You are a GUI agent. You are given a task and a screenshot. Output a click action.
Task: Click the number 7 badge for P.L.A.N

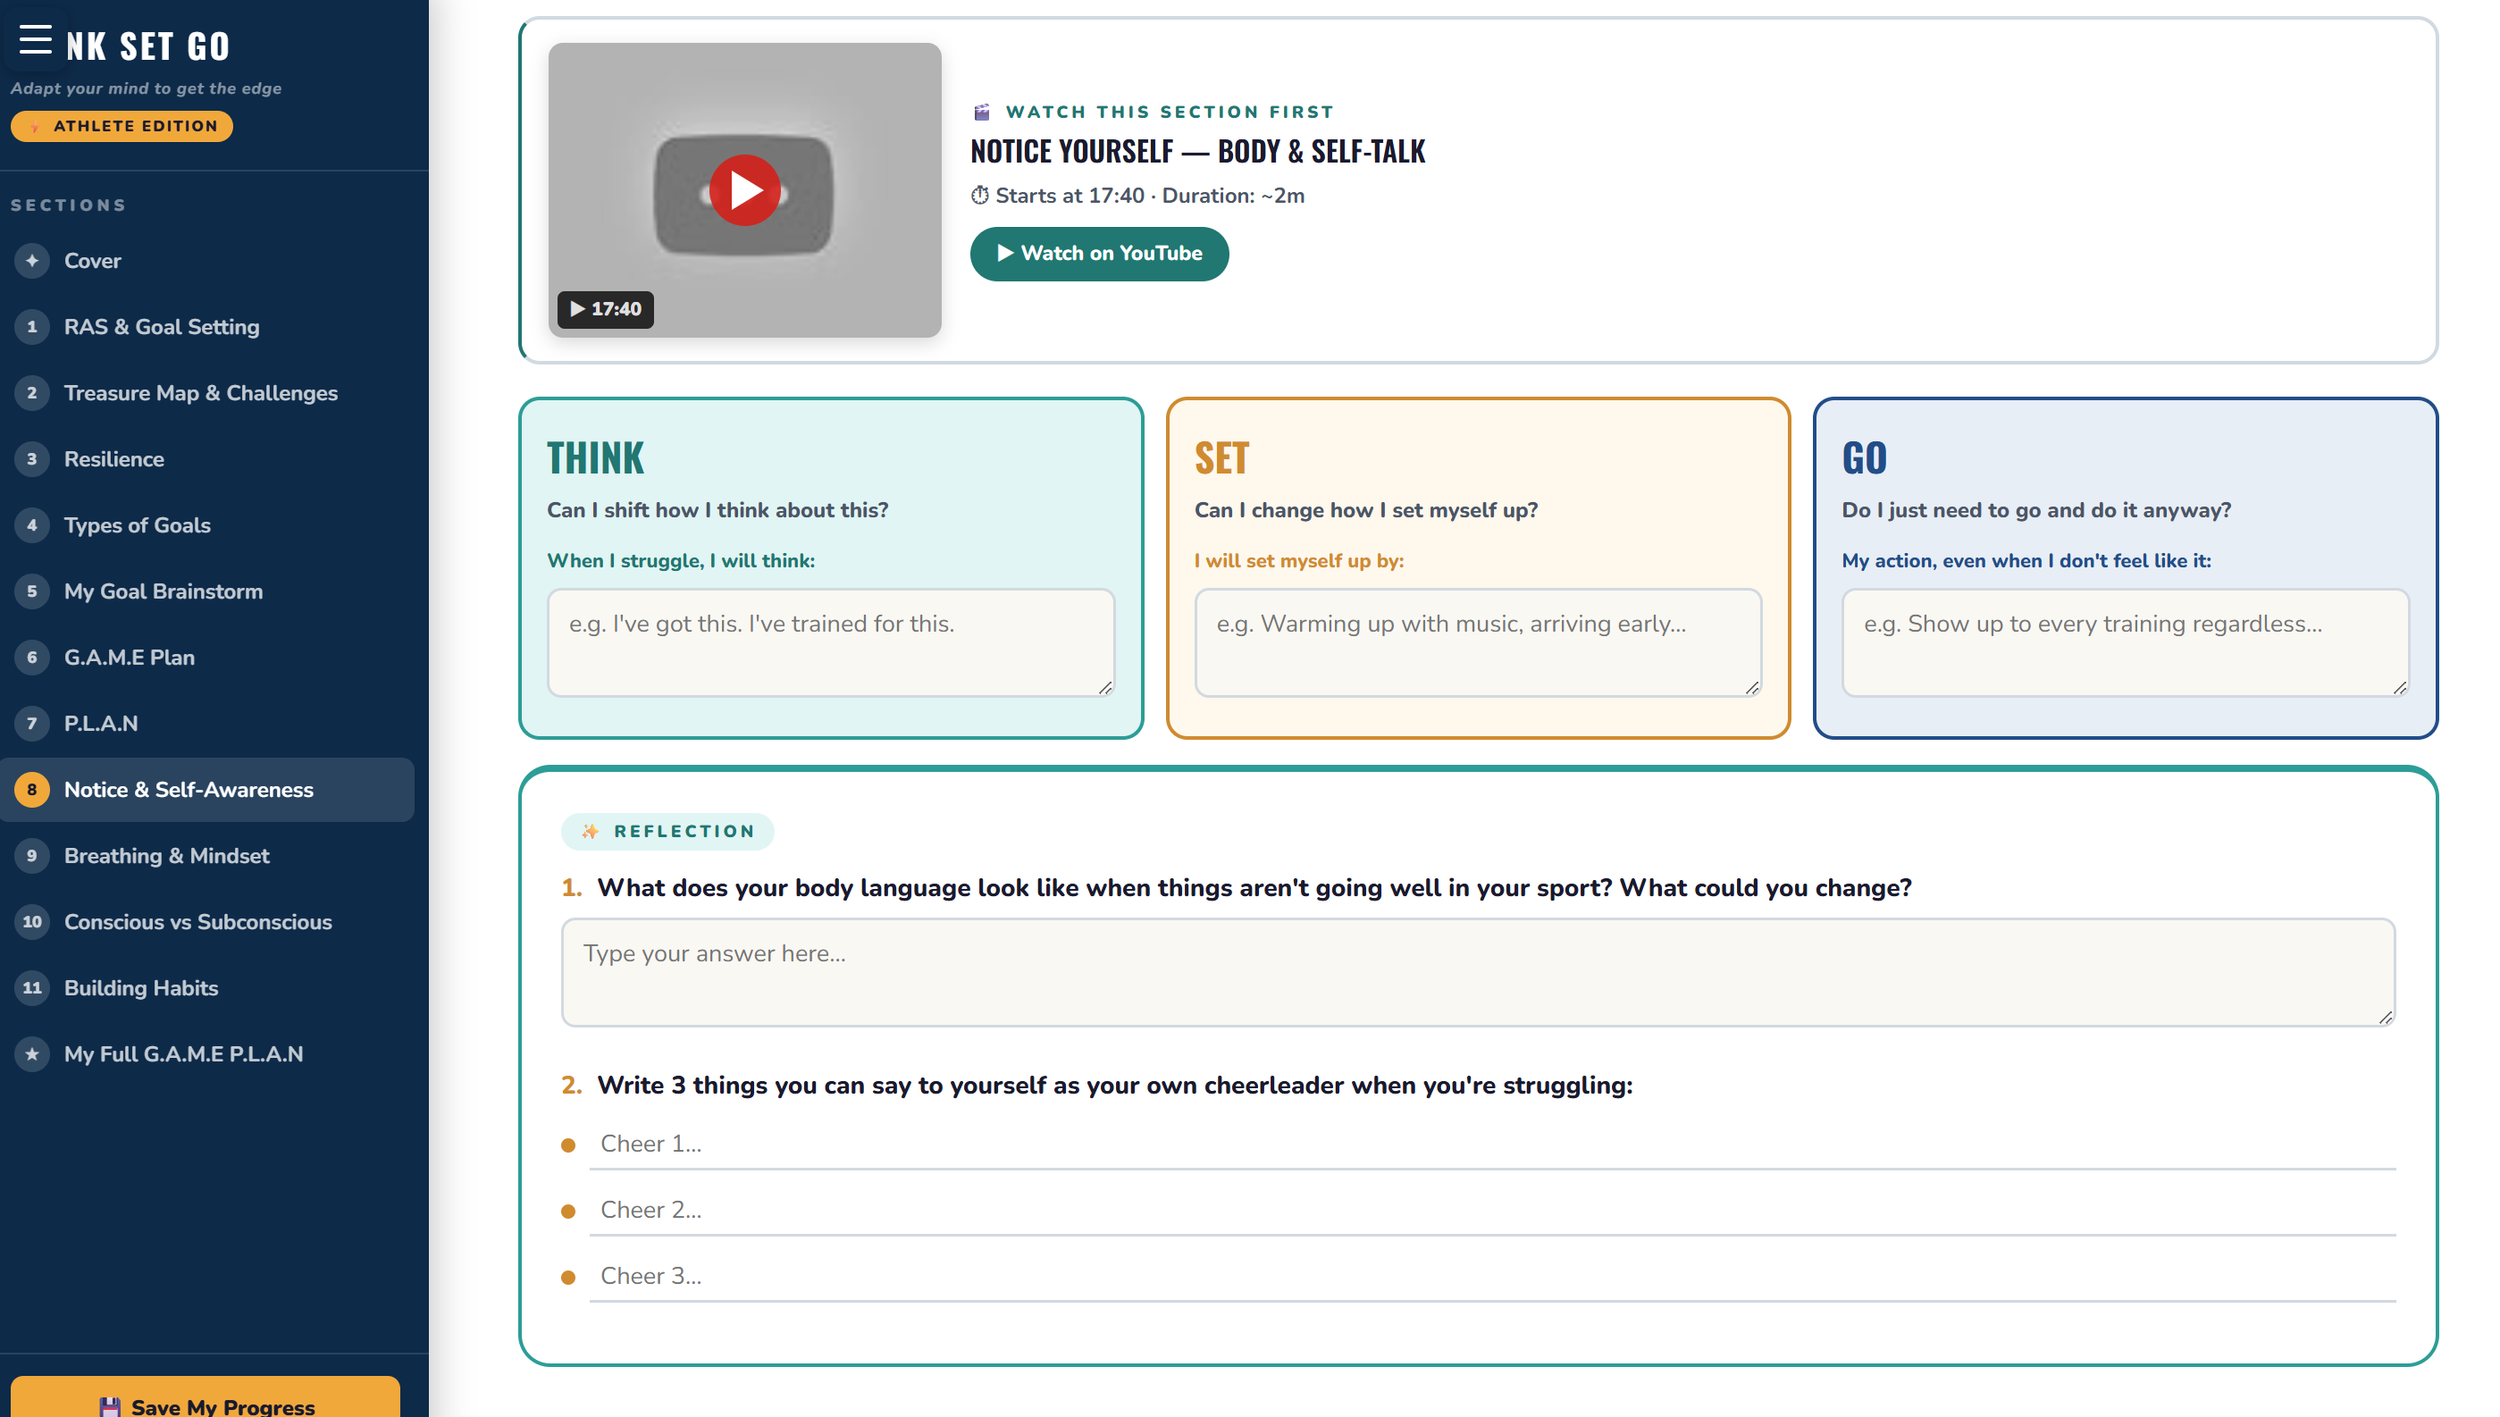pyautogui.click(x=32, y=723)
